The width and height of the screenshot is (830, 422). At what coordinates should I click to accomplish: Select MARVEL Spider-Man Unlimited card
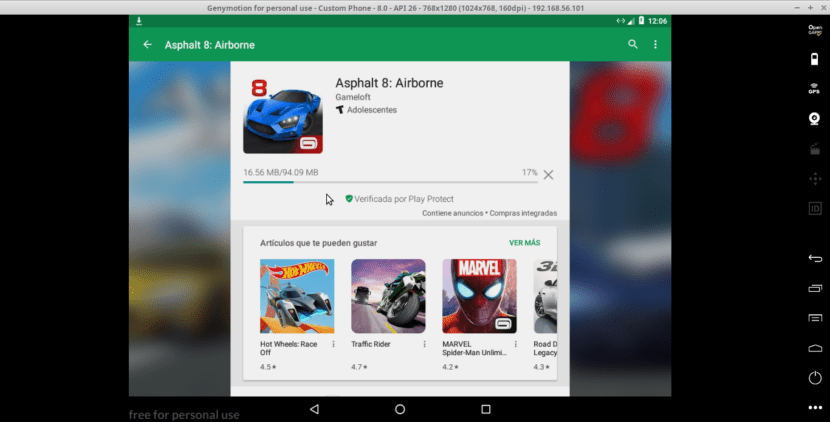(x=479, y=296)
